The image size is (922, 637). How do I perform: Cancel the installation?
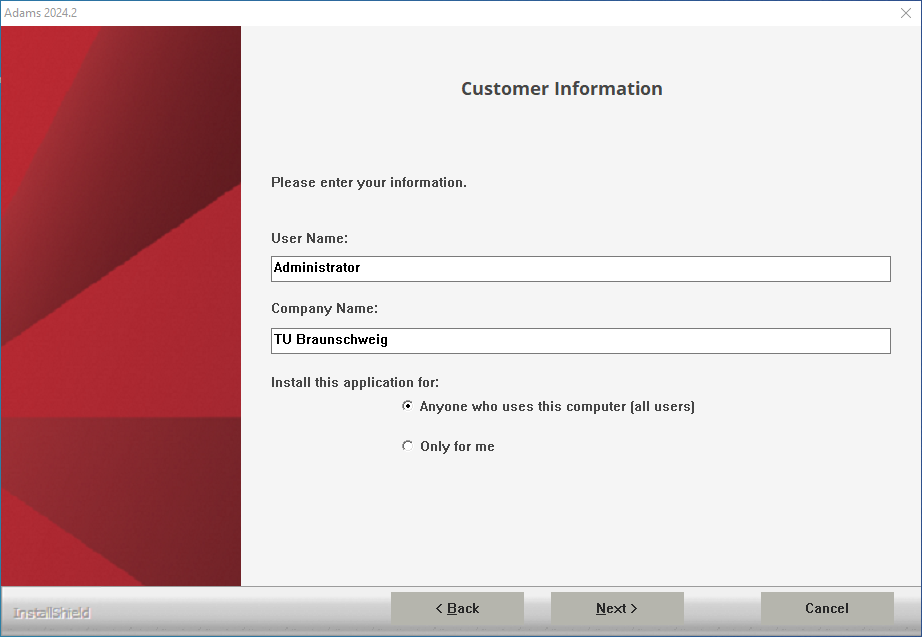(827, 608)
